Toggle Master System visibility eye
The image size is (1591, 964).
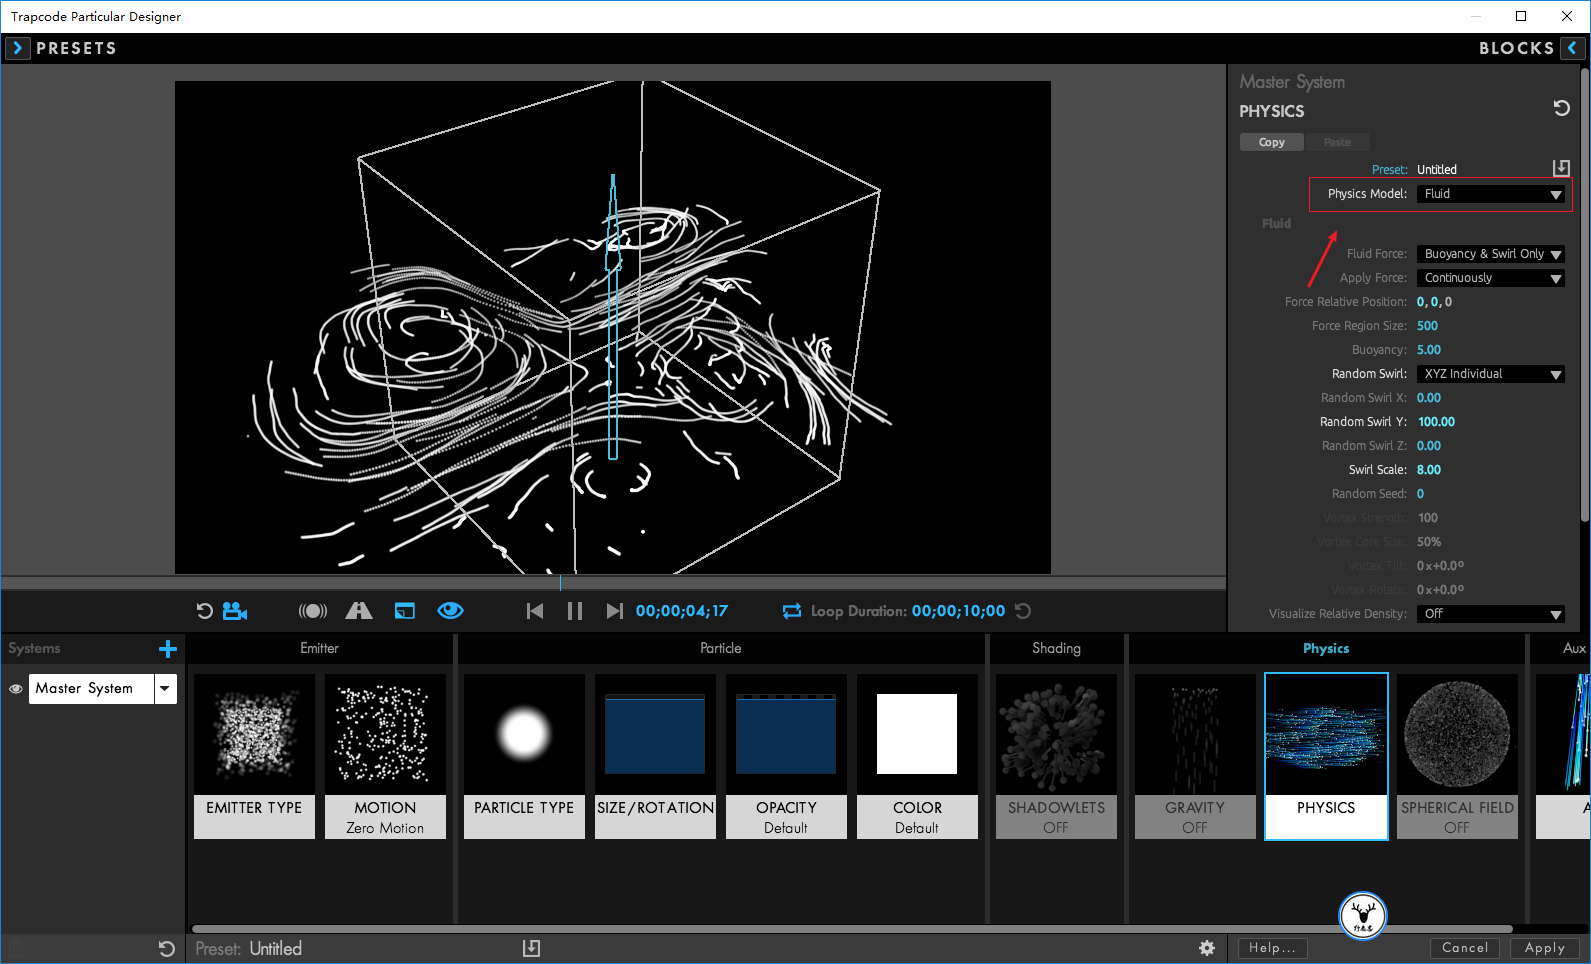(x=16, y=689)
